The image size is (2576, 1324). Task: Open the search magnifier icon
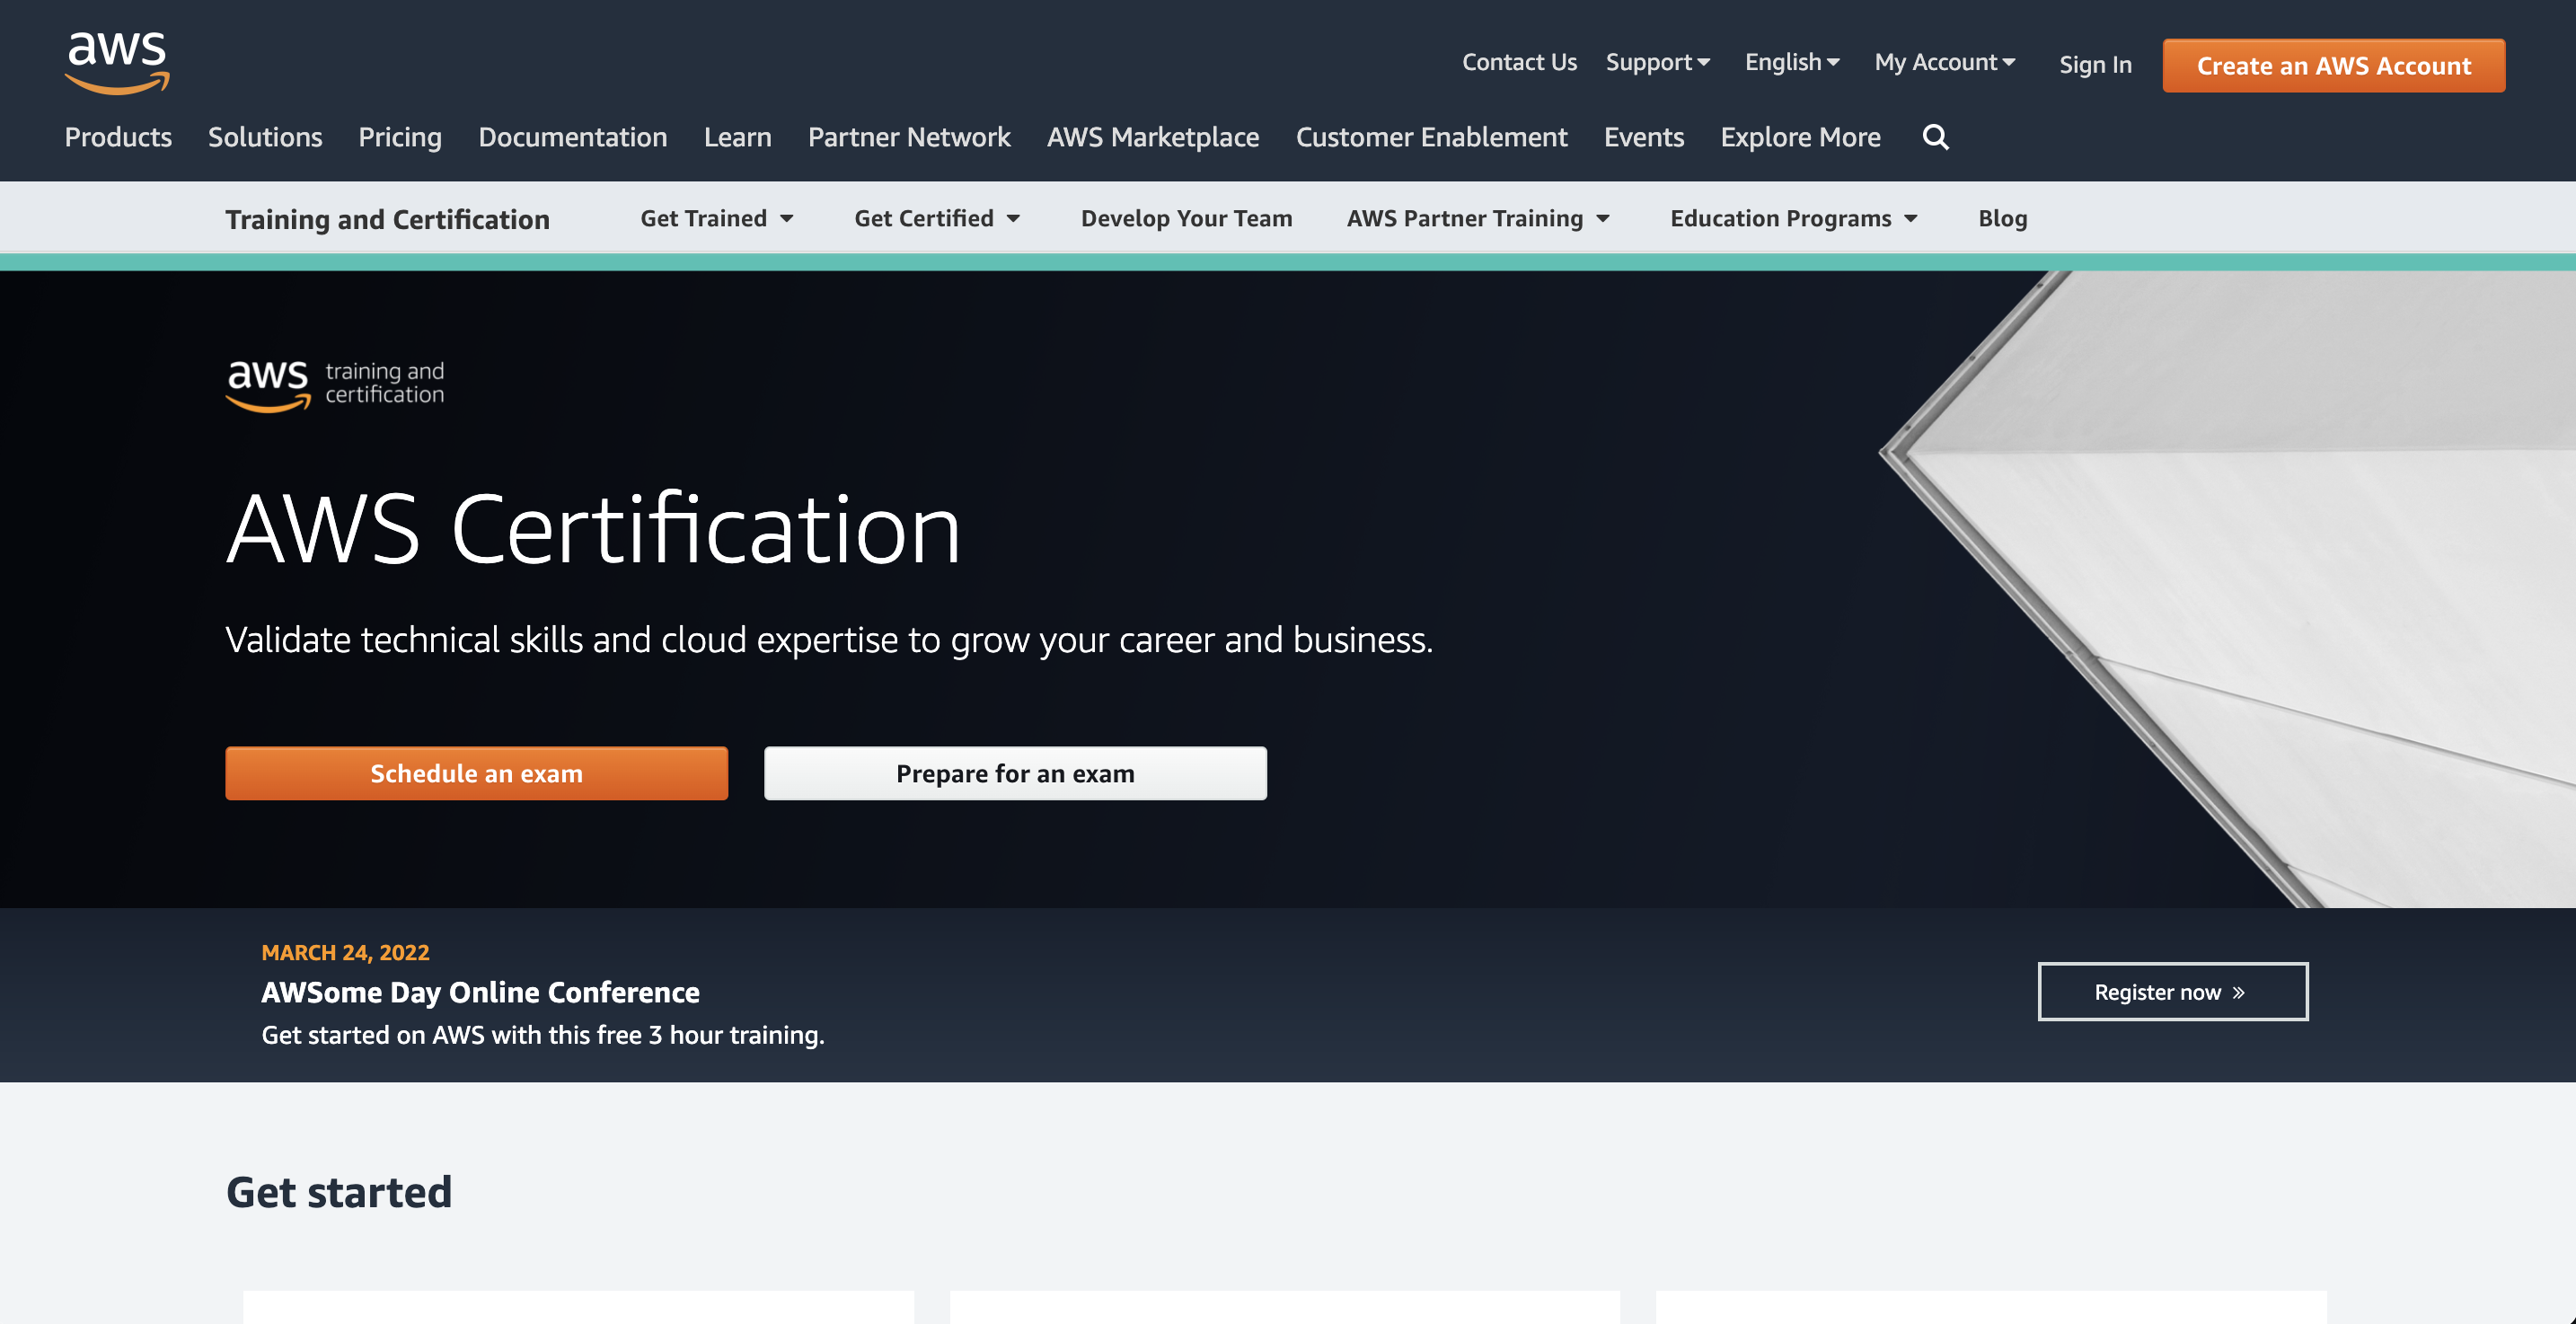point(1935,137)
